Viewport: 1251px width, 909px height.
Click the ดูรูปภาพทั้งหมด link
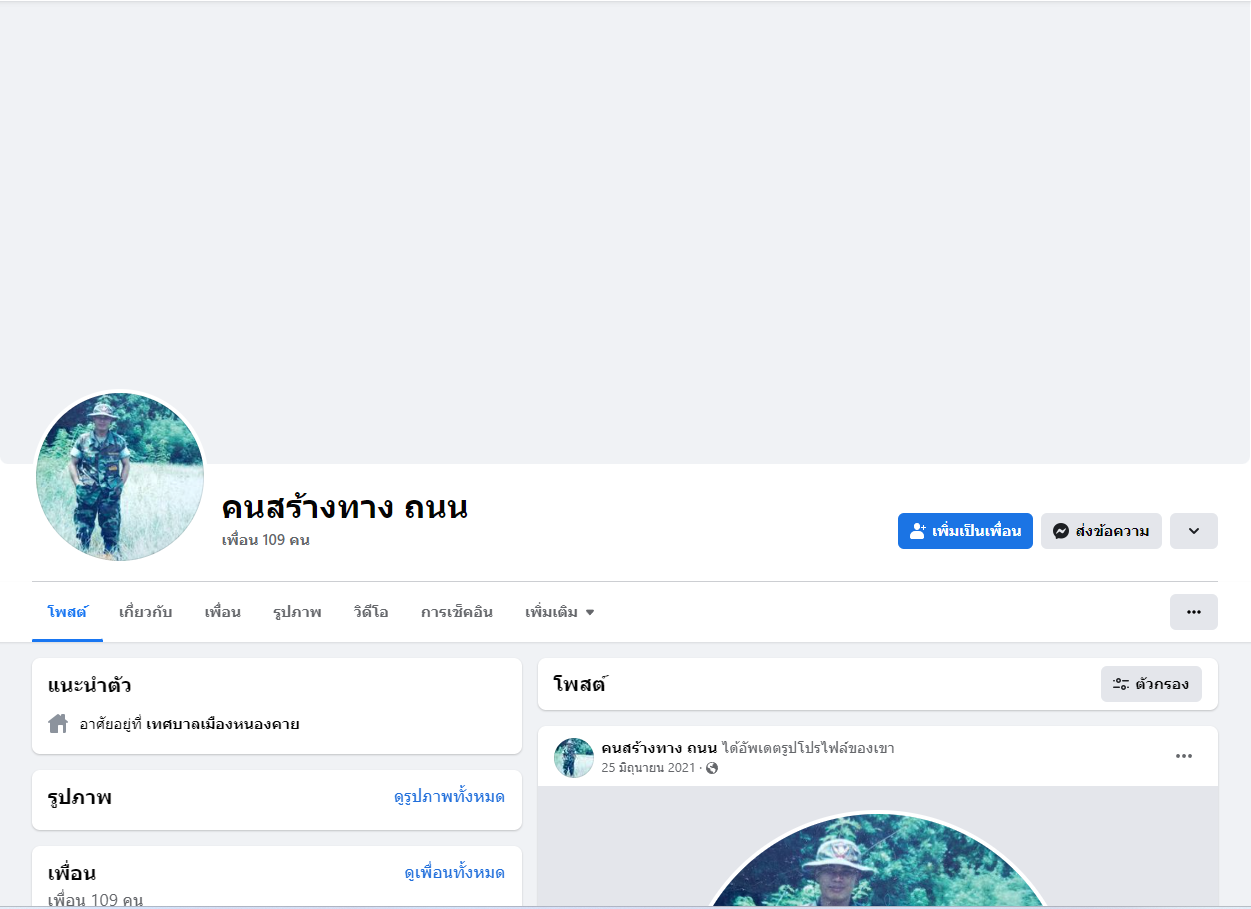pos(449,797)
